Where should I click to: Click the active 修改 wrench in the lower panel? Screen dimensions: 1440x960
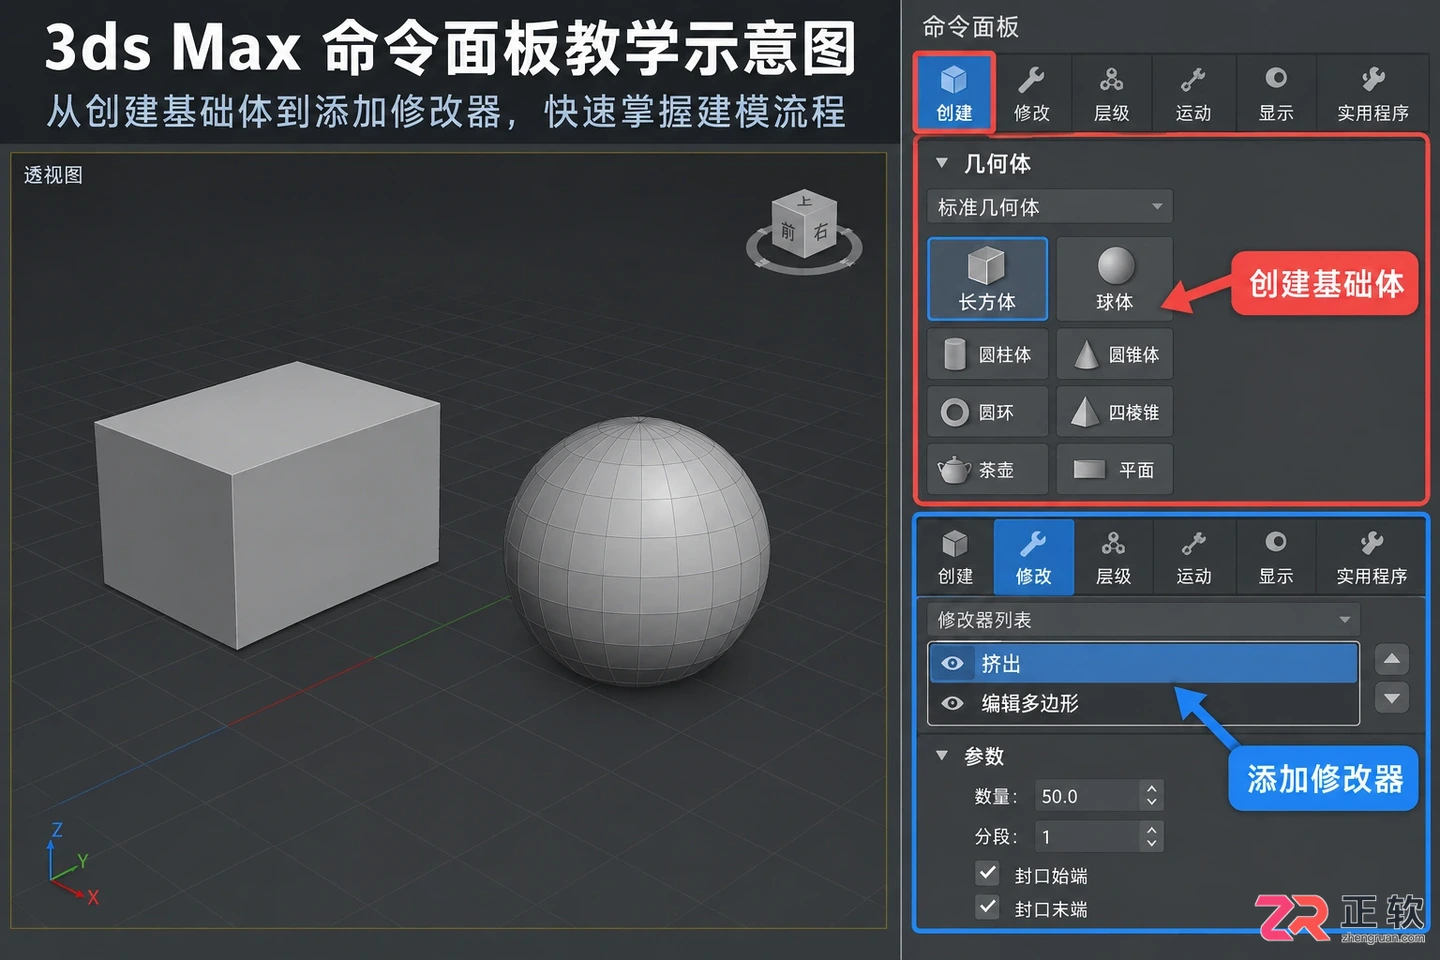coord(1033,557)
